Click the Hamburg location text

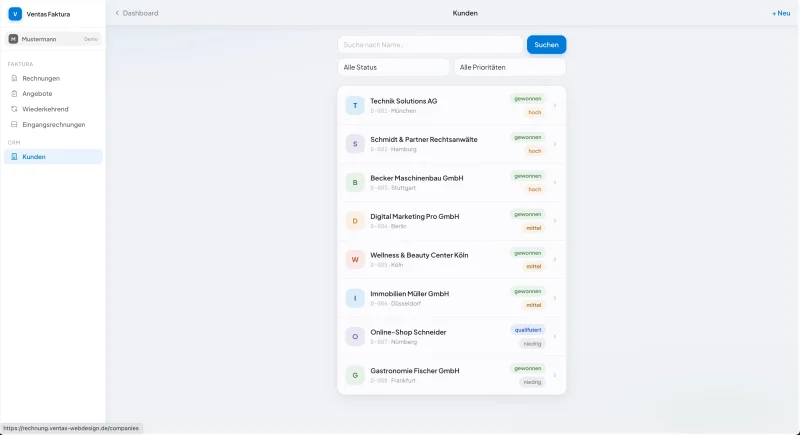pyautogui.click(x=404, y=149)
